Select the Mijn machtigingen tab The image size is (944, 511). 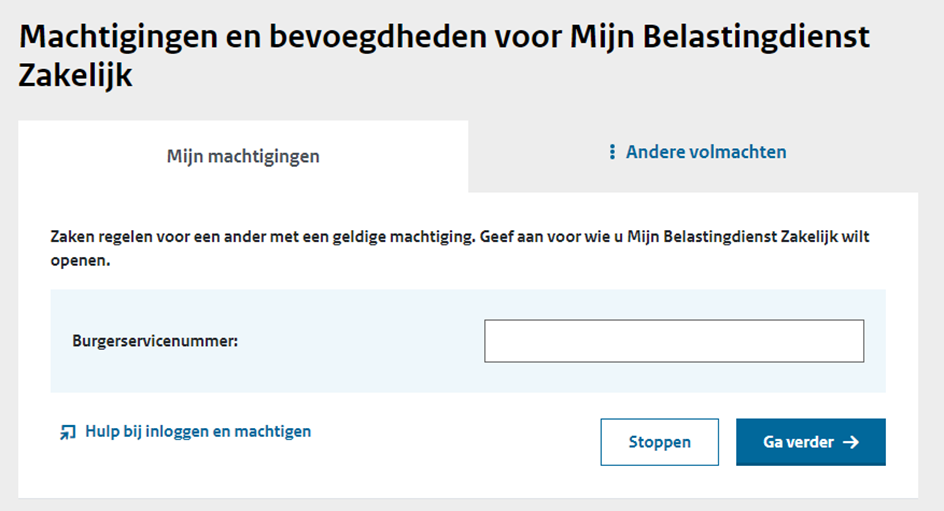tap(243, 156)
